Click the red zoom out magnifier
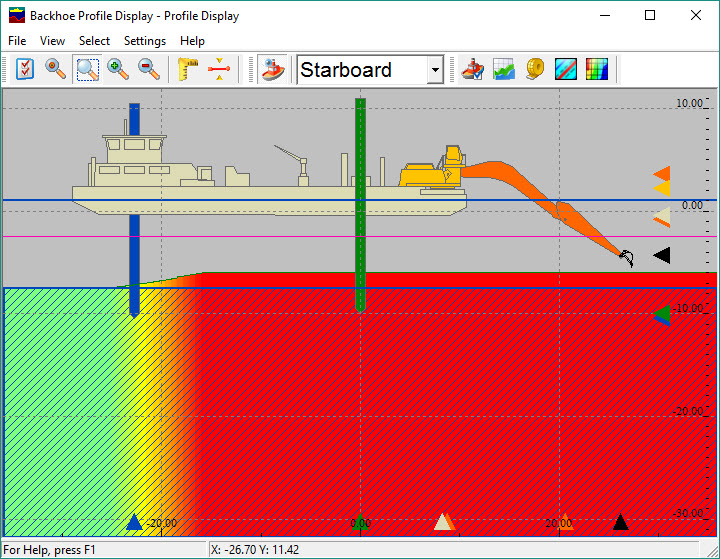Screen dimensions: 720x559 [x=149, y=69]
